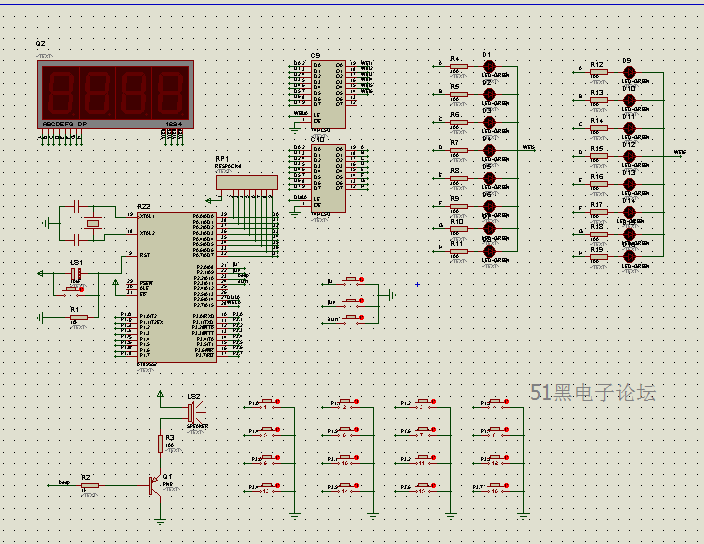The height and width of the screenshot is (544, 704).
Task: Select the LED wired to resistor R19
Action: coord(629,257)
